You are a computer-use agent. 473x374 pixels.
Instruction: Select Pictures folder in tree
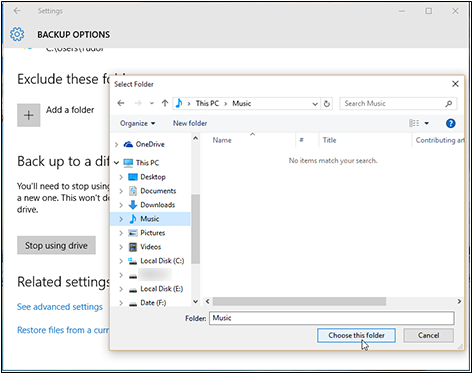coord(152,233)
